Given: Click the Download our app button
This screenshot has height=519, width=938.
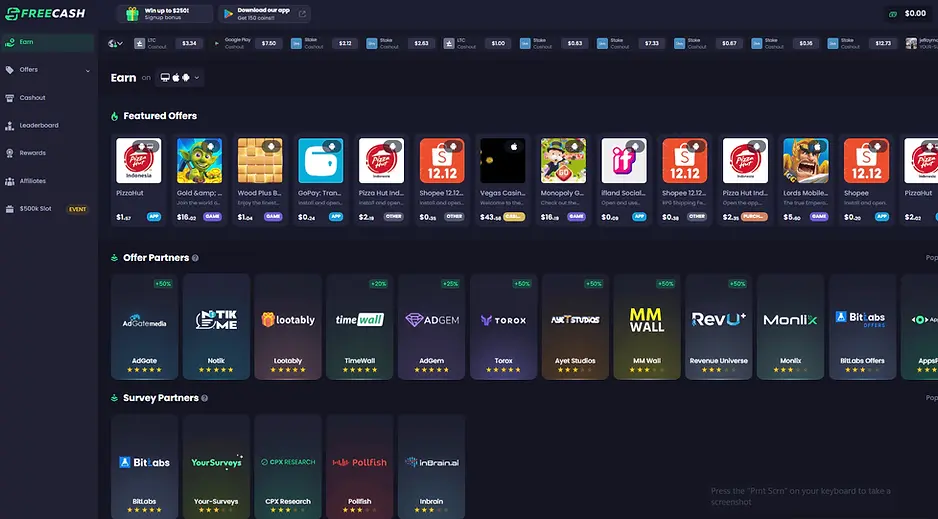Looking at the screenshot, I should (x=264, y=14).
